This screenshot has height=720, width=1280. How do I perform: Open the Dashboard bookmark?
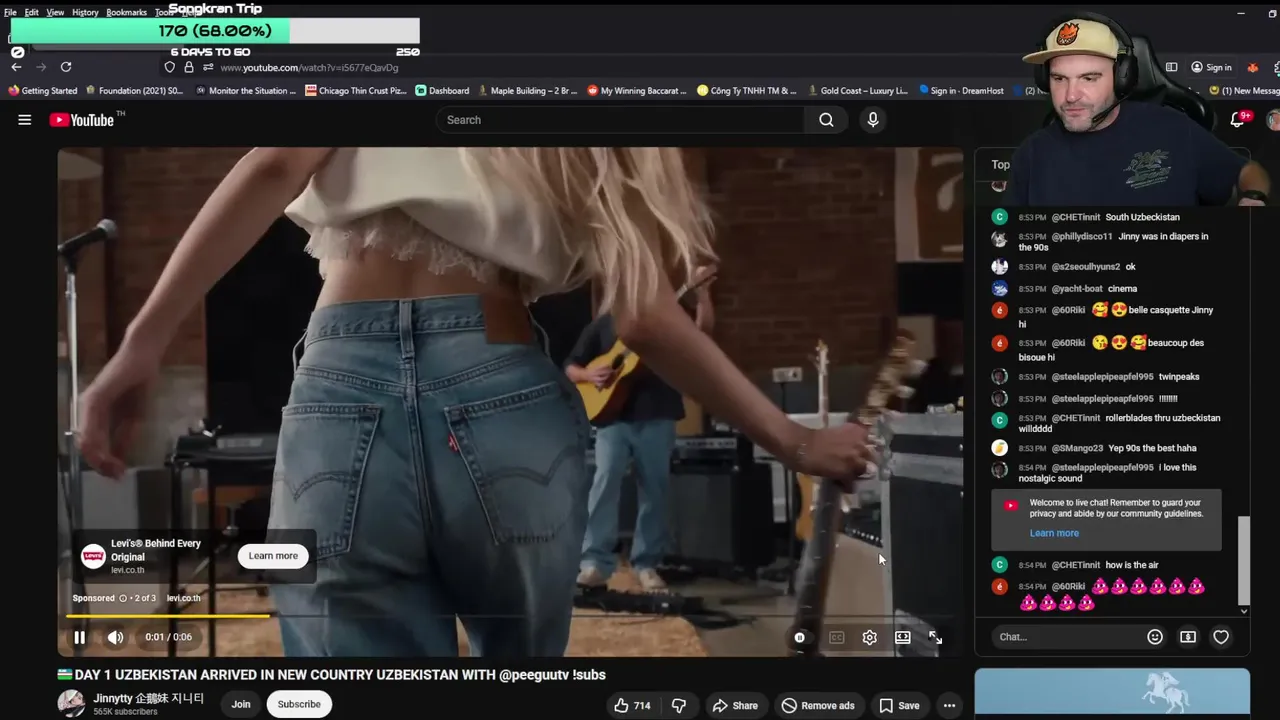pos(442,90)
